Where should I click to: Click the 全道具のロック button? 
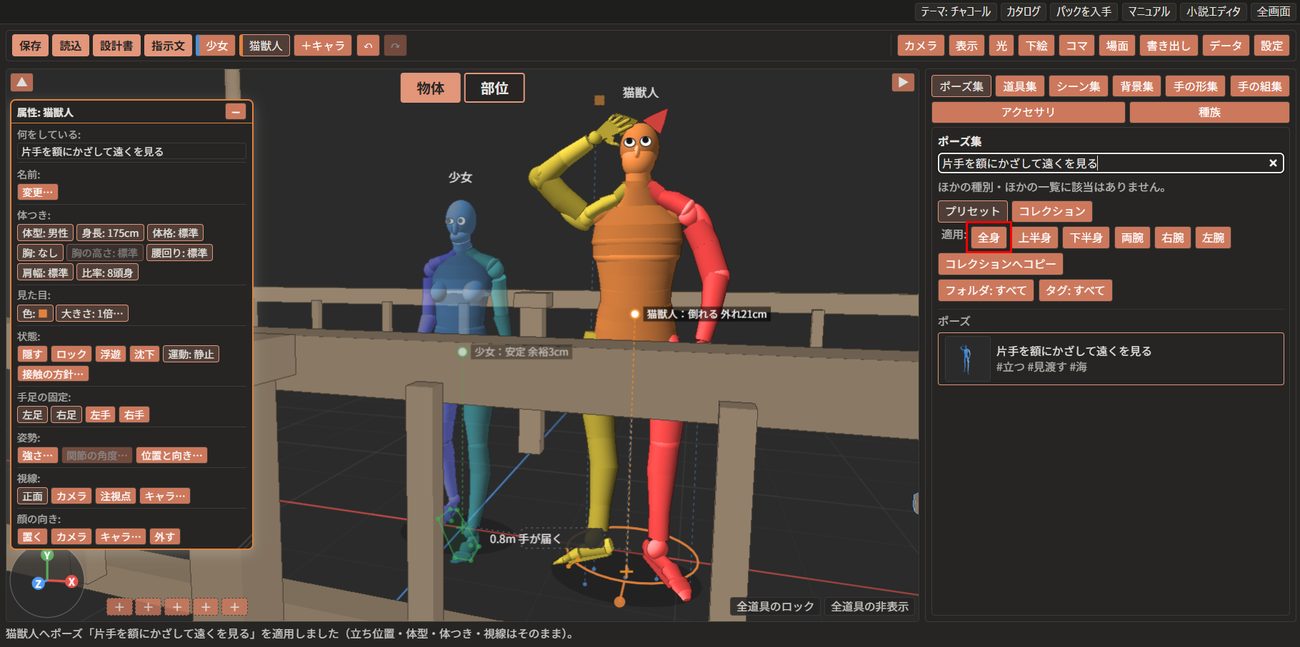tap(775, 606)
